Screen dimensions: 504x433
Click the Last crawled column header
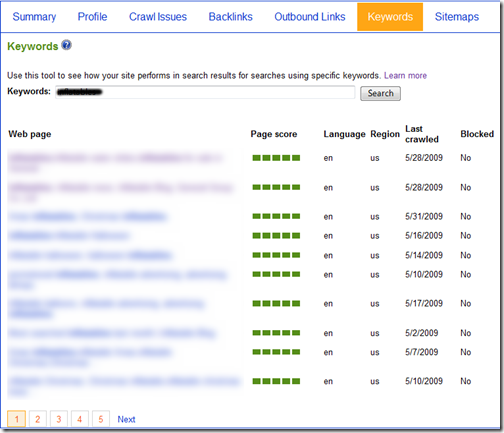[422, 134]
